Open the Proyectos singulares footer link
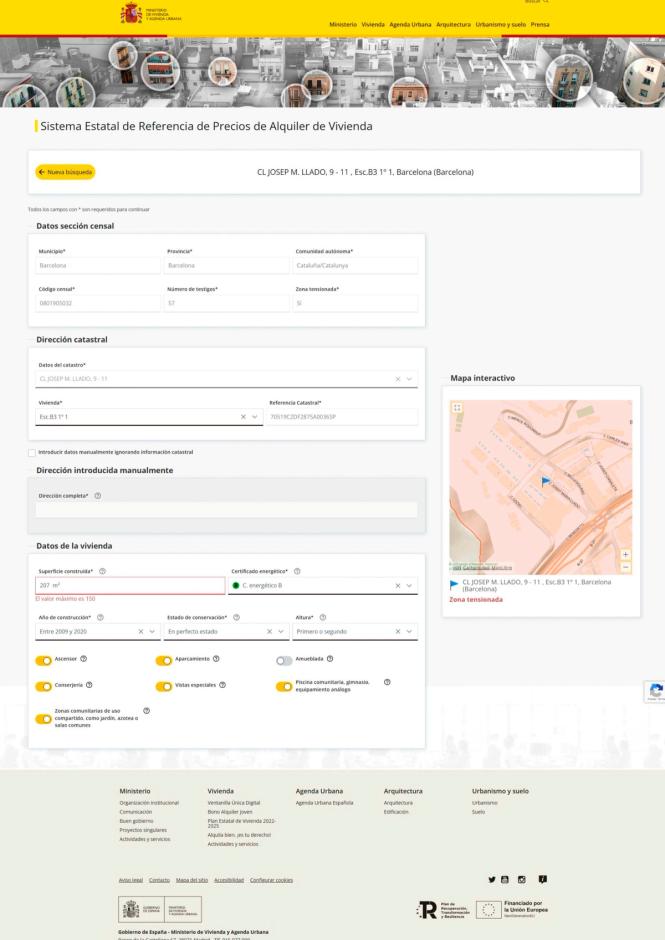The width and height of the screenshot is (665, 940). 143,830
